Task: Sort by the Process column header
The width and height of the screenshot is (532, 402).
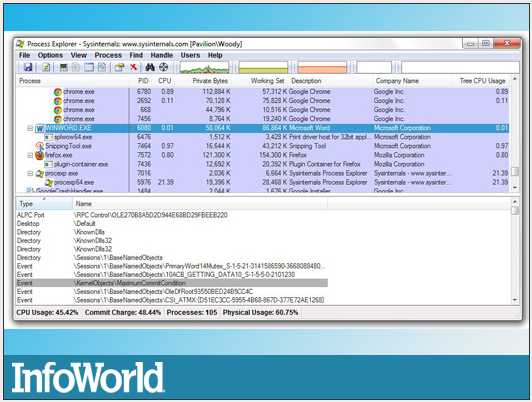Action: [73, 81]
